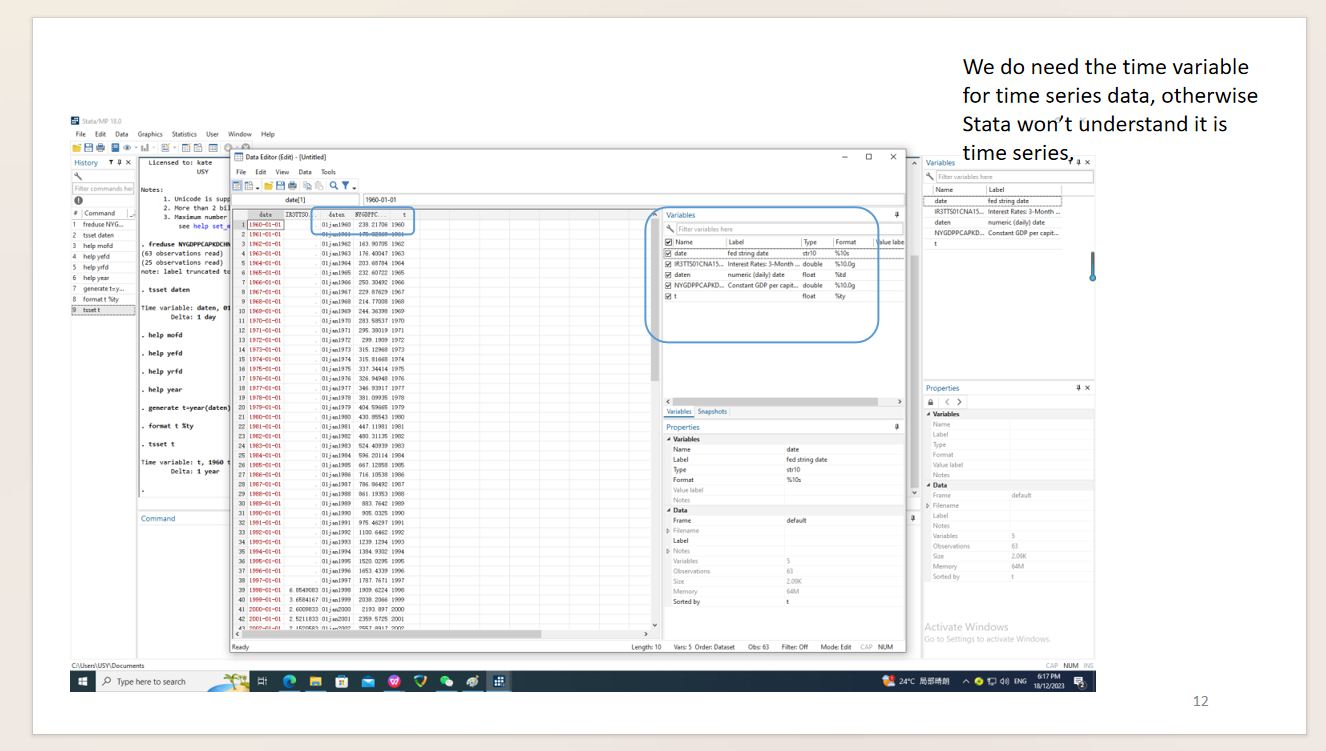The height and width of the screenshot is (751, 1326).
Task: Expand the Notes row in Data properties
Action: pyautogui.click(x=668, y=551)
